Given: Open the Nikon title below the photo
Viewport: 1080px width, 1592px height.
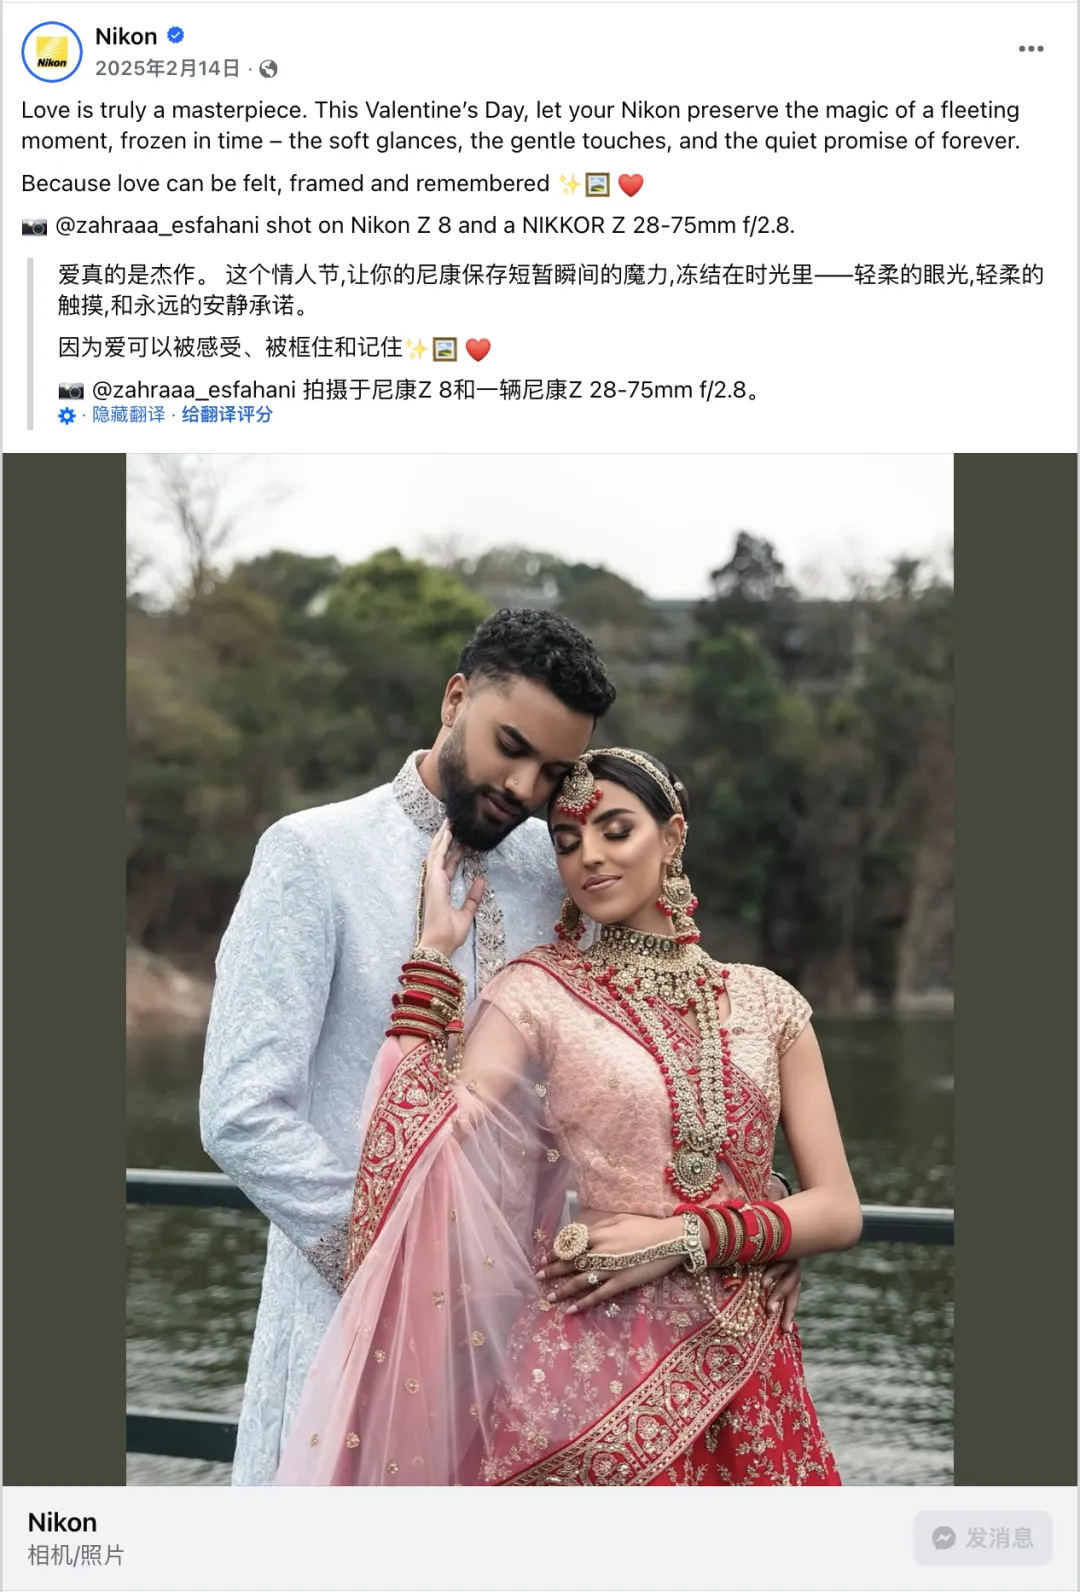Looking at the screenshot, I should pyautogui.click(x=62, y=1522).
